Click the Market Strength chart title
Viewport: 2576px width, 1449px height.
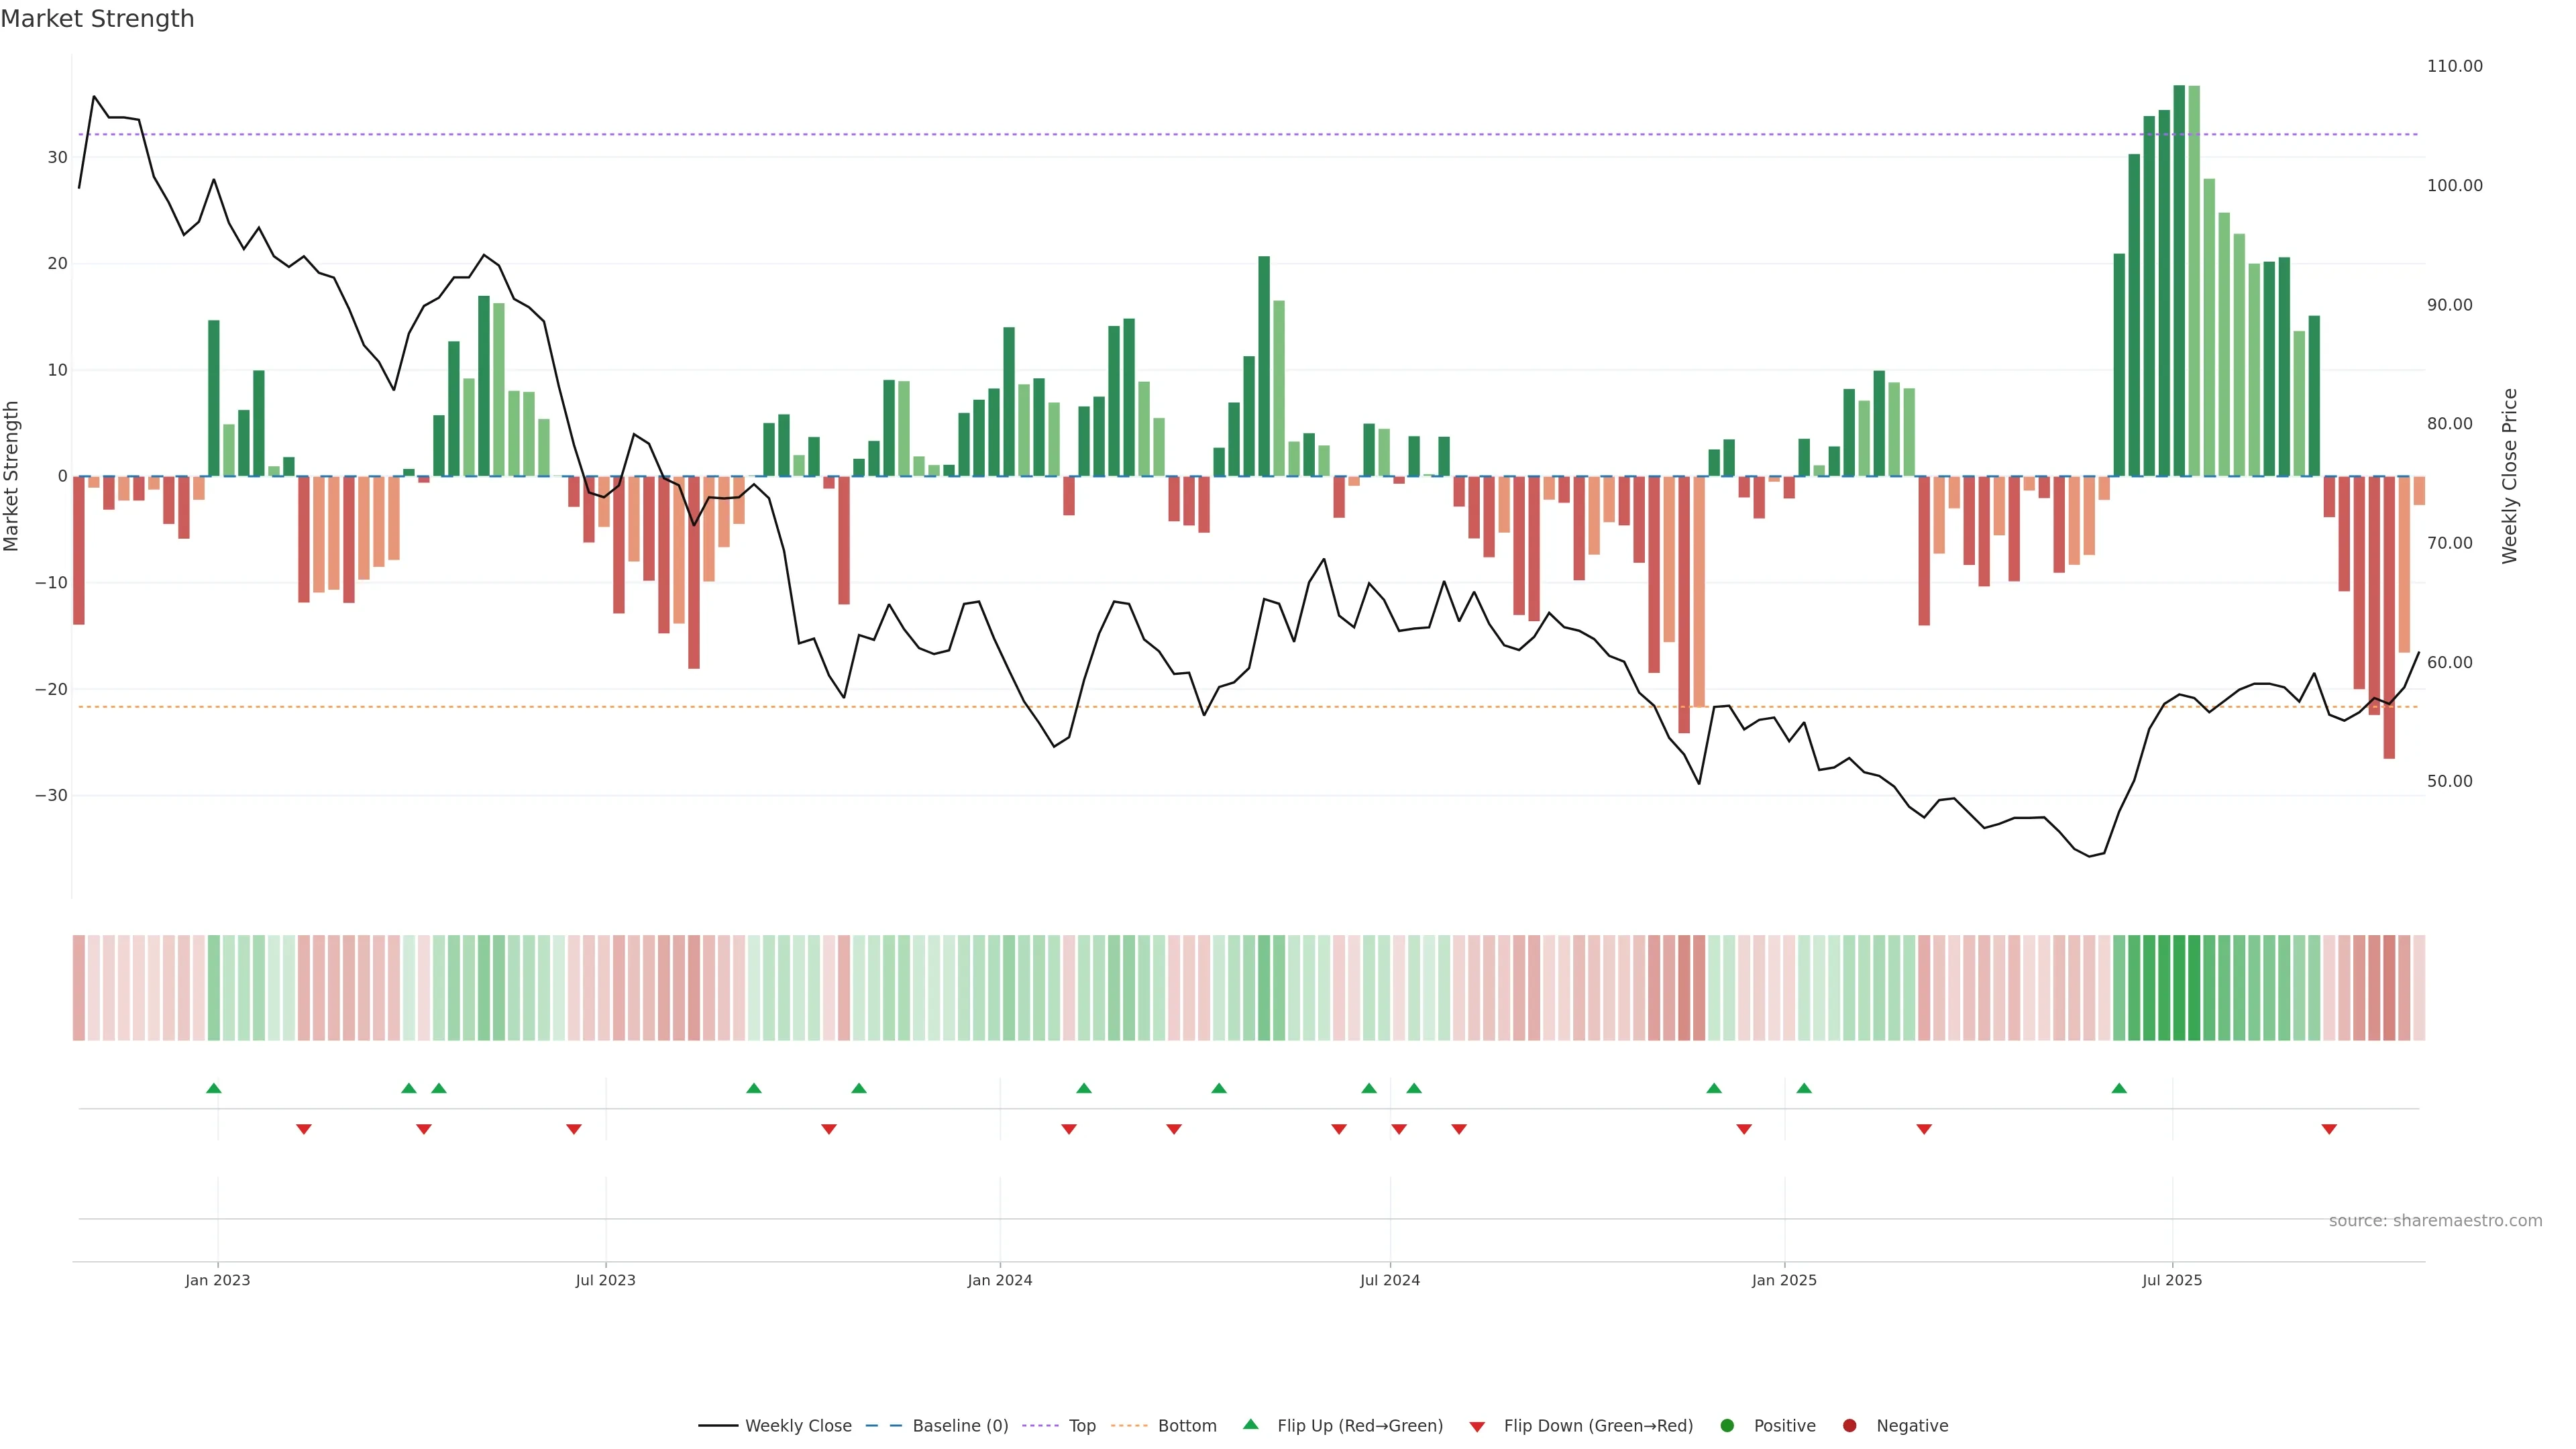pos(97,19)
